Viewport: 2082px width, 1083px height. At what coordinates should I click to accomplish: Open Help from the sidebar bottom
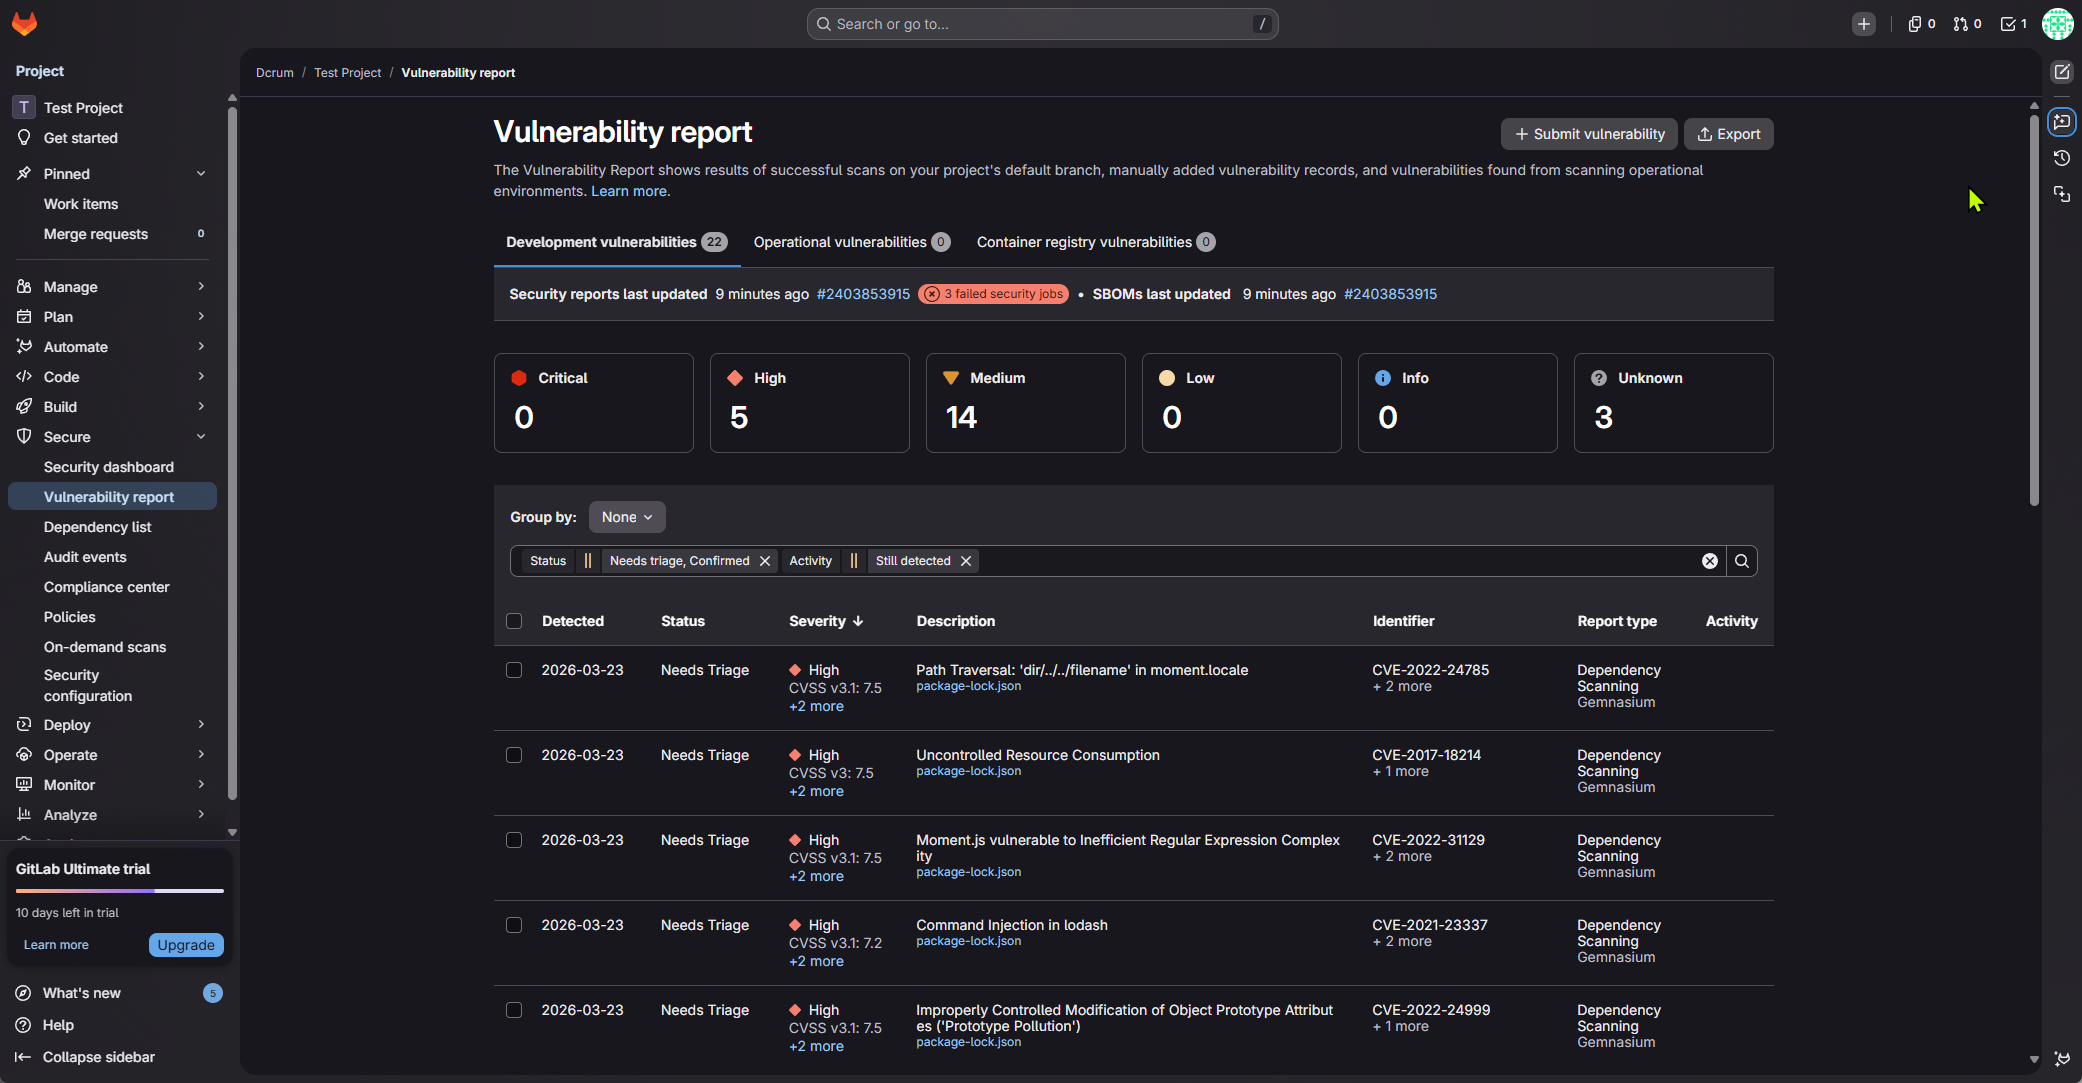point(58,1025)
